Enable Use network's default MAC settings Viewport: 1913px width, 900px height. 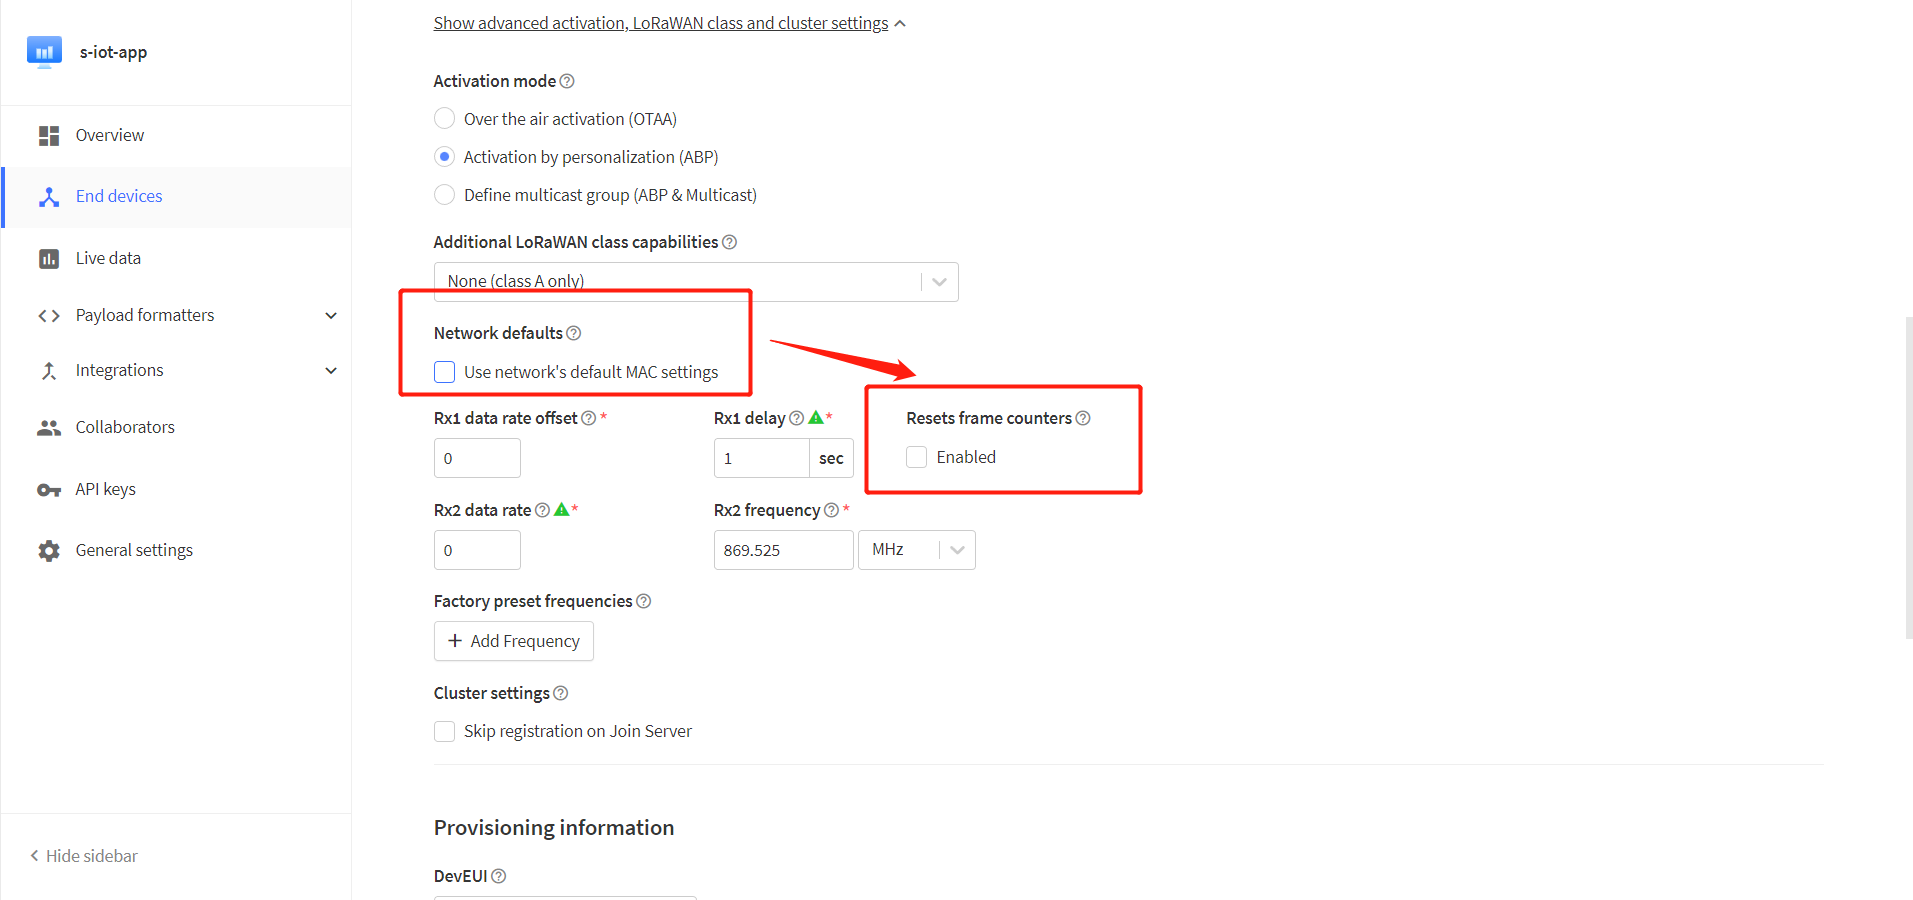click(x=445, y=372)
